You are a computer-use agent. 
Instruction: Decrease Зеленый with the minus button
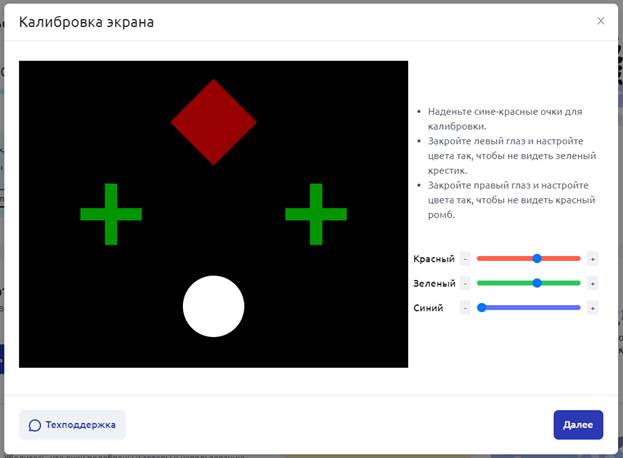click(x=465, y=283)
